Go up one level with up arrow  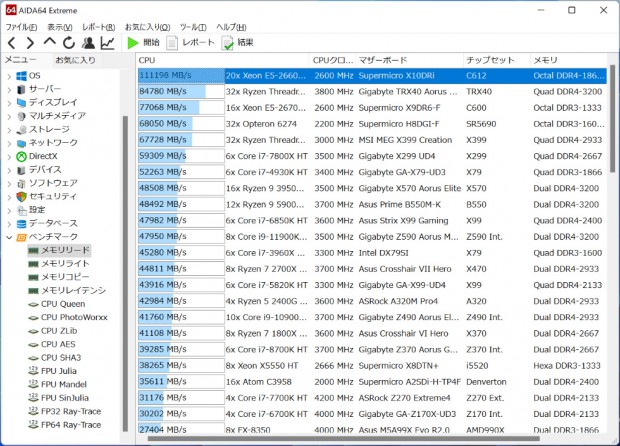pyautogui.click(x=49, y=43)
